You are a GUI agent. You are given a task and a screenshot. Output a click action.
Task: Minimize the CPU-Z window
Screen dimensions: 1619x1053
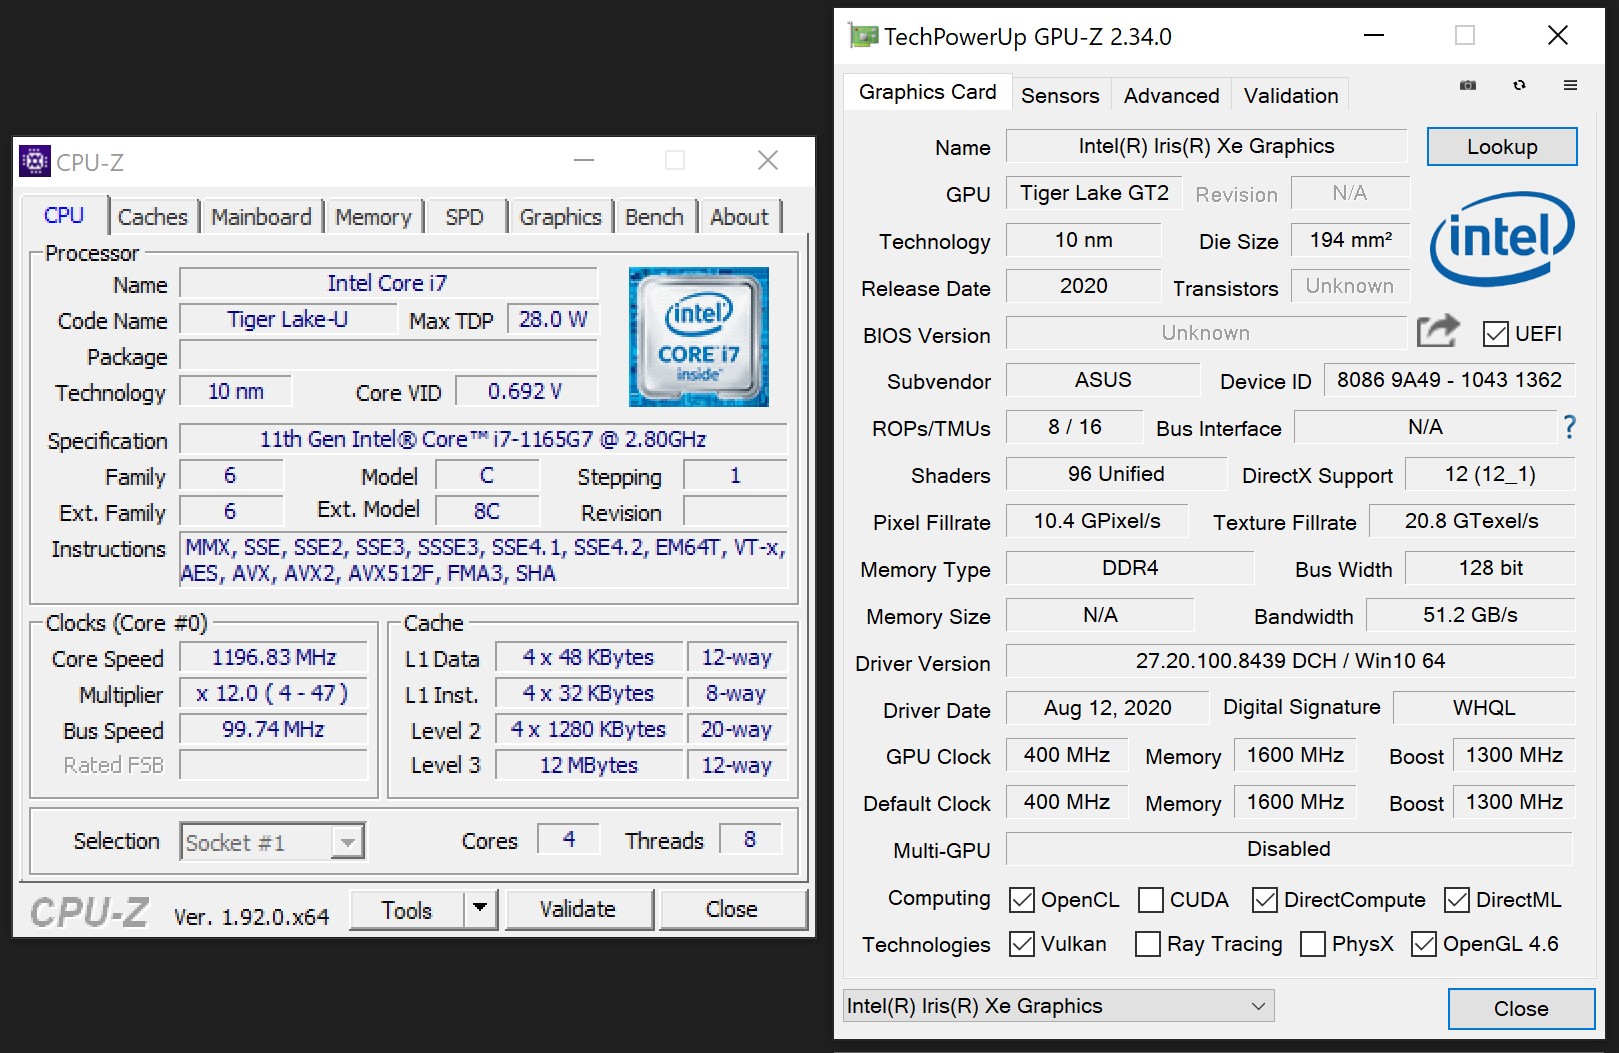click(584, 160)
